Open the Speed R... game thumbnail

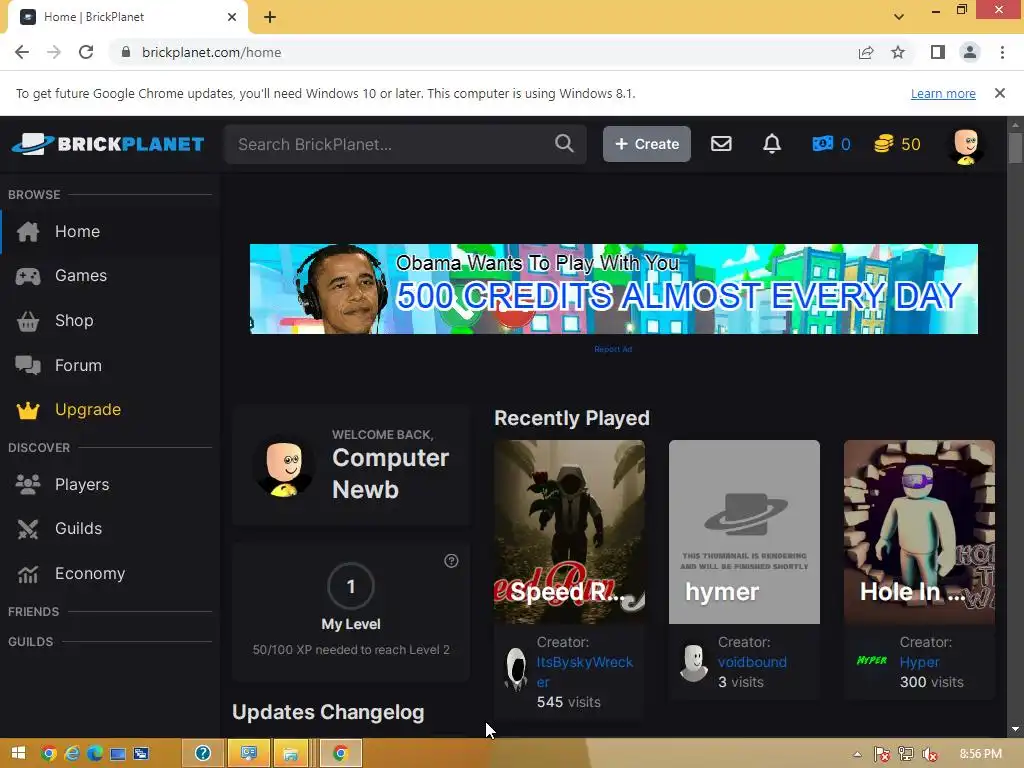coord(569,532)
